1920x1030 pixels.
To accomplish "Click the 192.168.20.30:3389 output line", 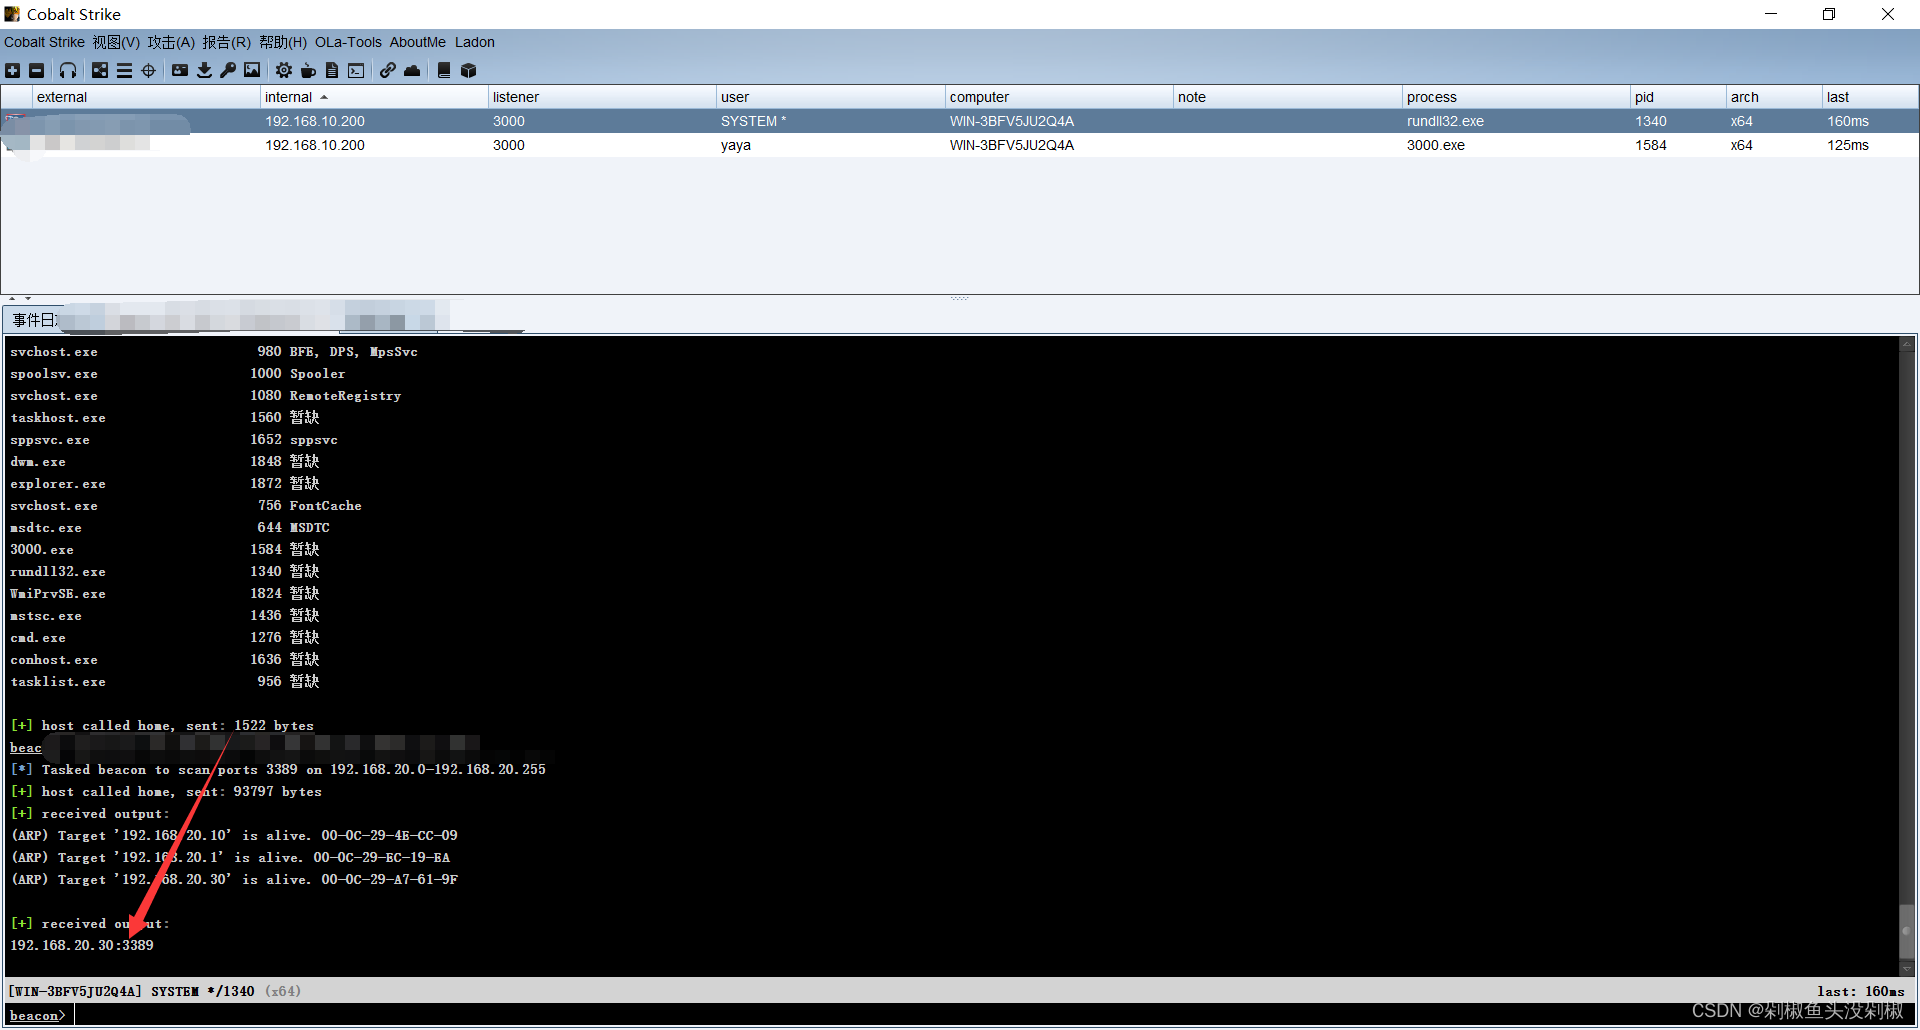I will point(82,945).
